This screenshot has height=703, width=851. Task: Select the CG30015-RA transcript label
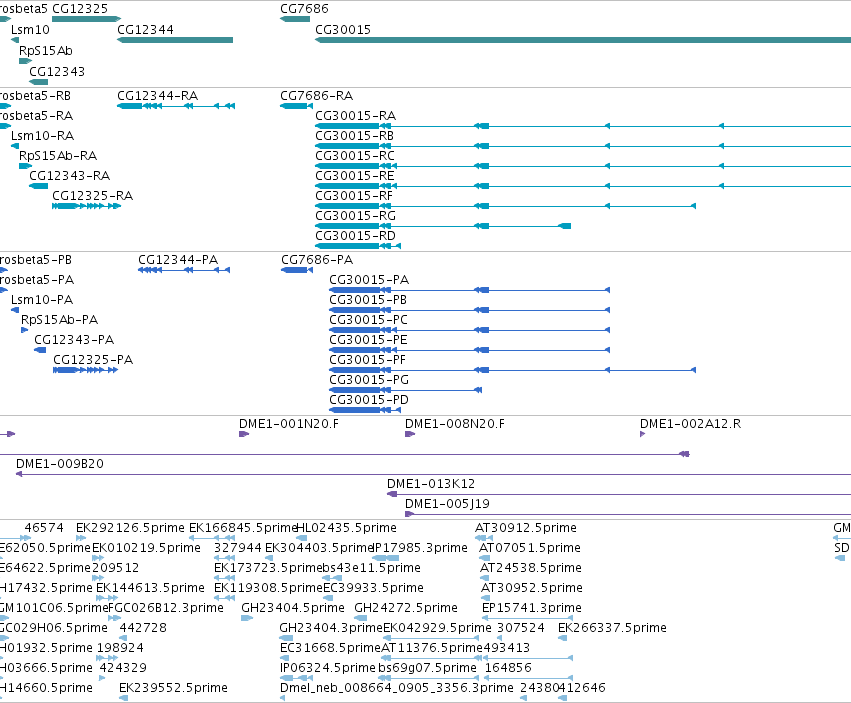pos(355,116)
